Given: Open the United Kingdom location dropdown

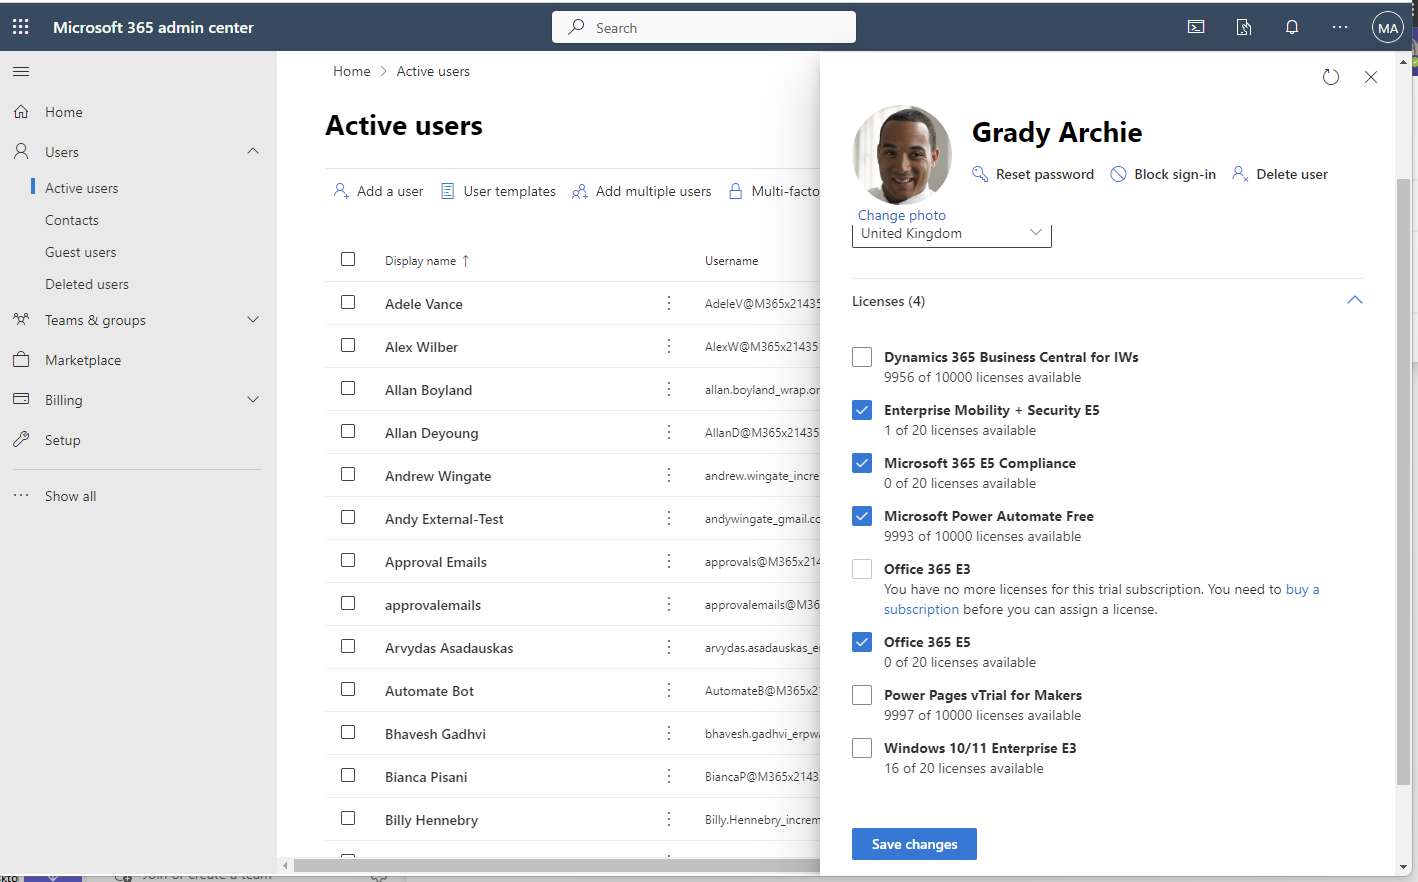Looking at the screenshot, I should (951, 235).
